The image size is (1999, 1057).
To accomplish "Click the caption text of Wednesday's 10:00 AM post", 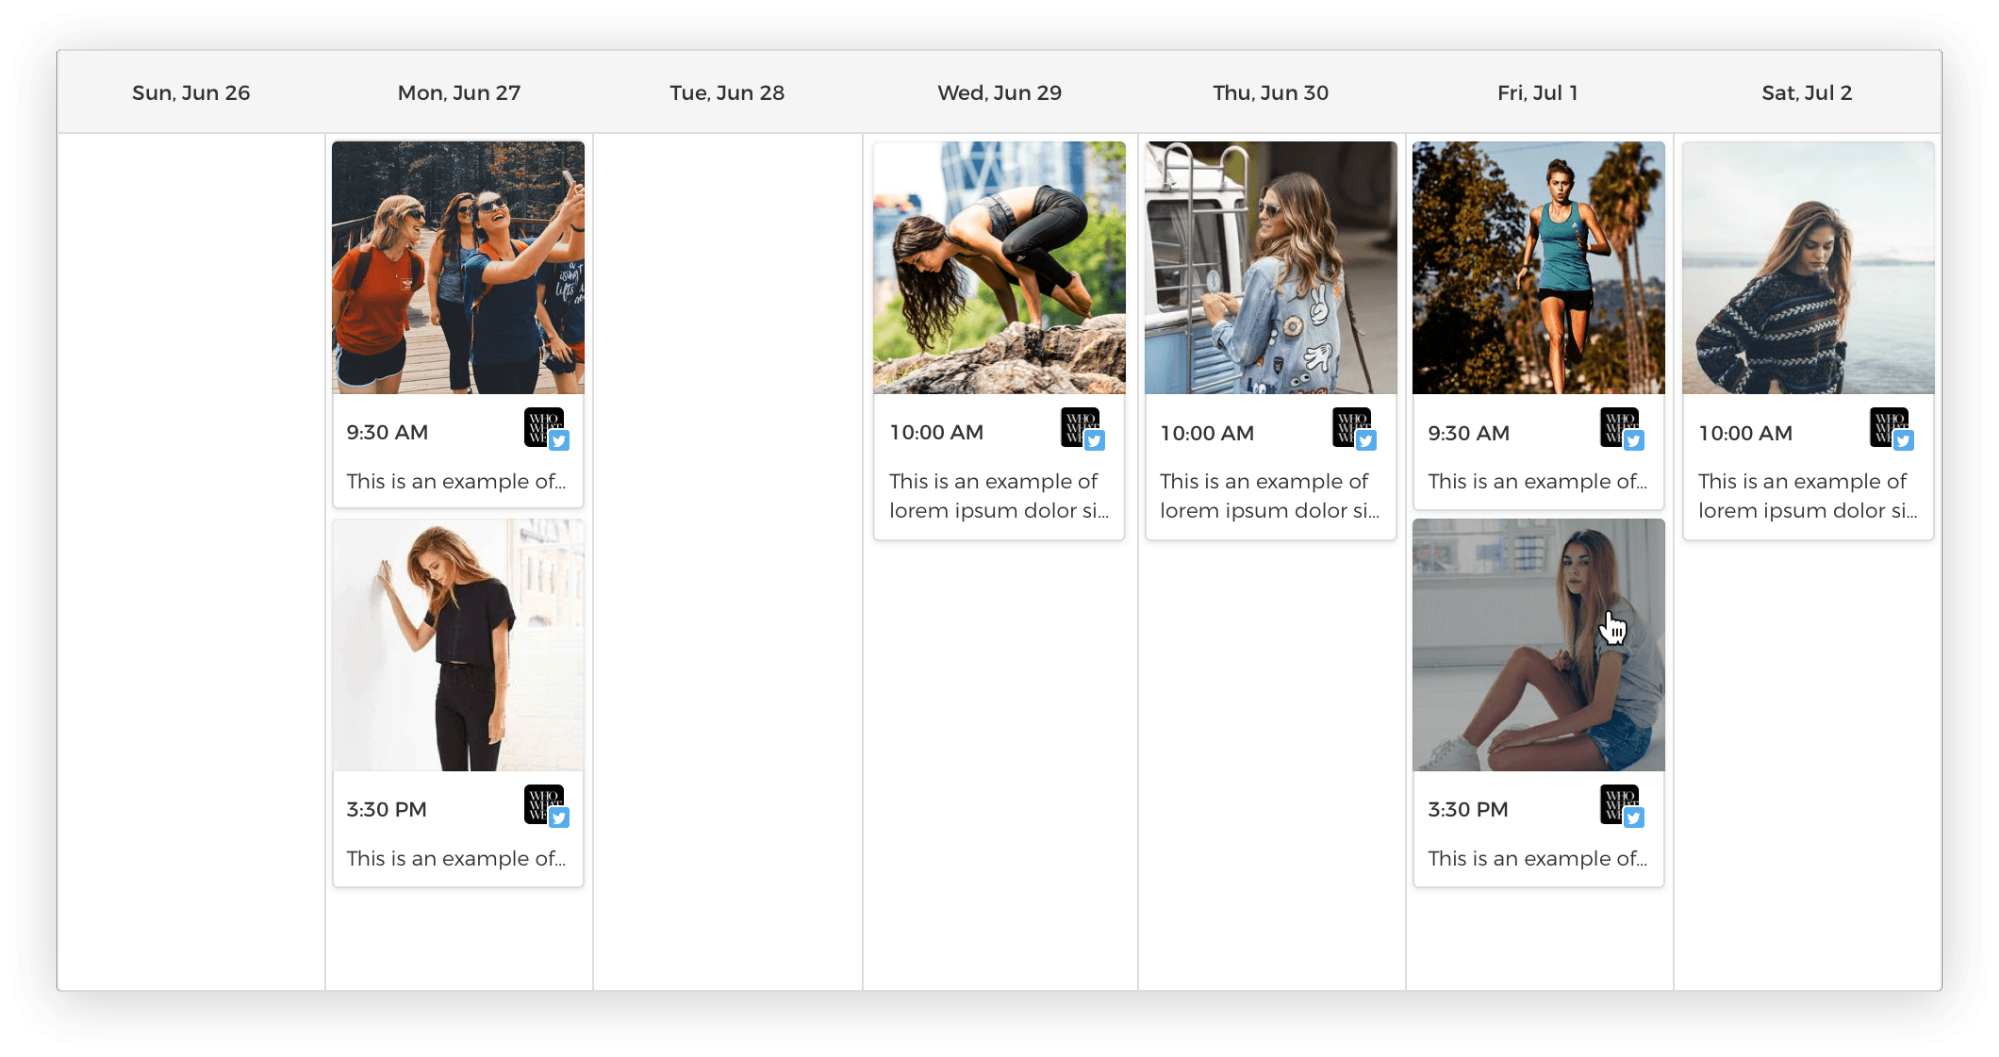I will click(x=999, y=496).
